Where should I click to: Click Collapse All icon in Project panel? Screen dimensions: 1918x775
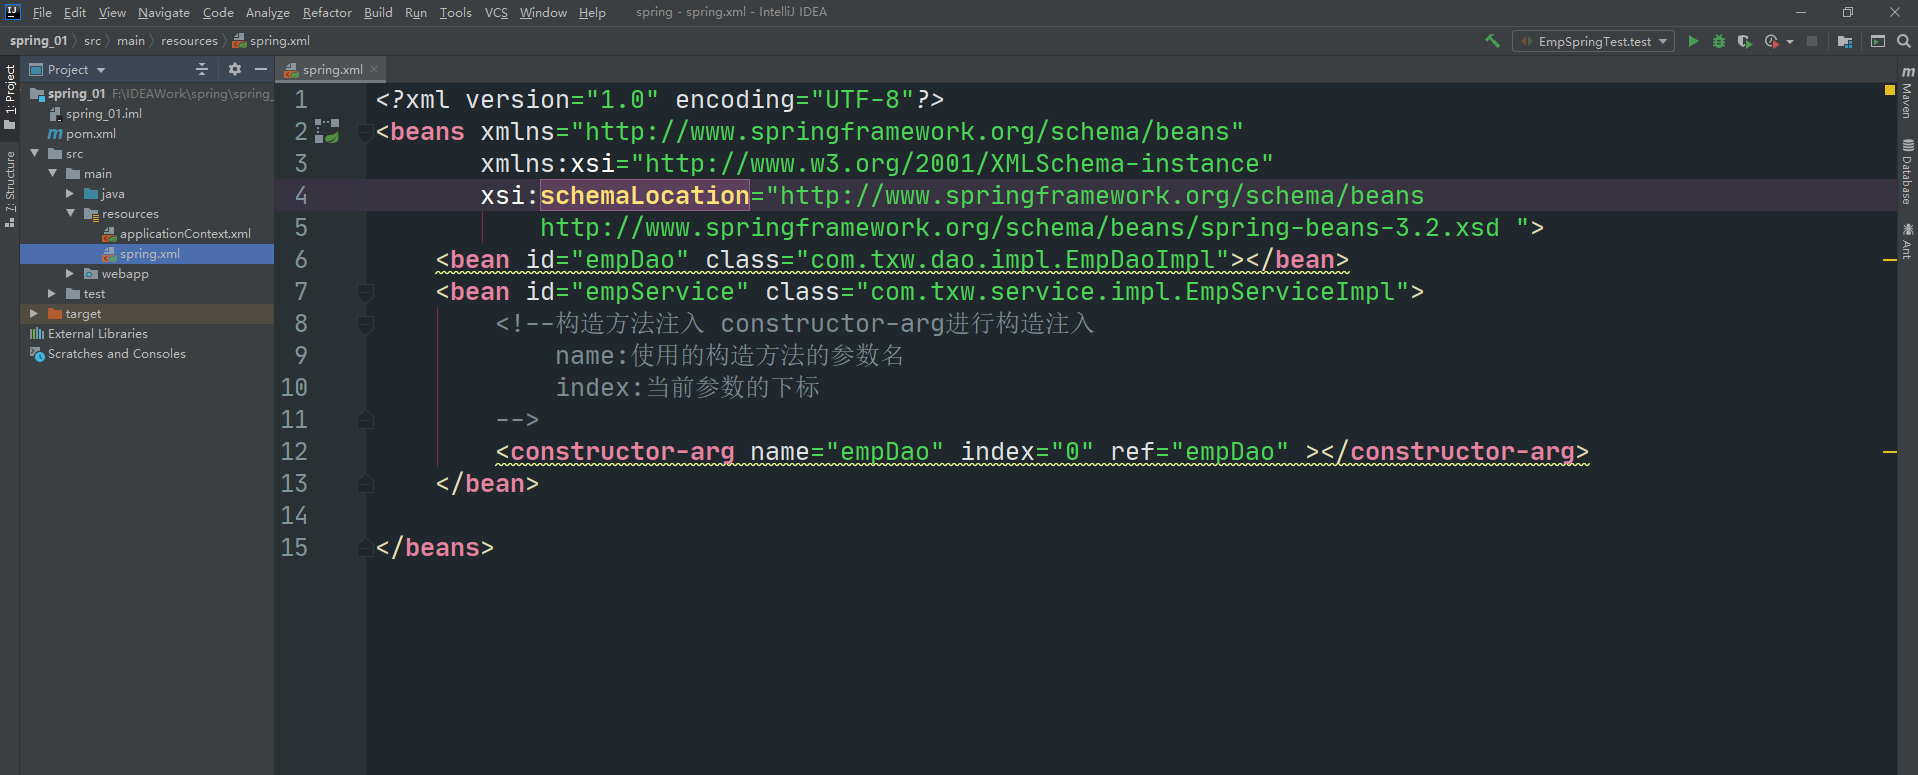(x=202, y=69)
